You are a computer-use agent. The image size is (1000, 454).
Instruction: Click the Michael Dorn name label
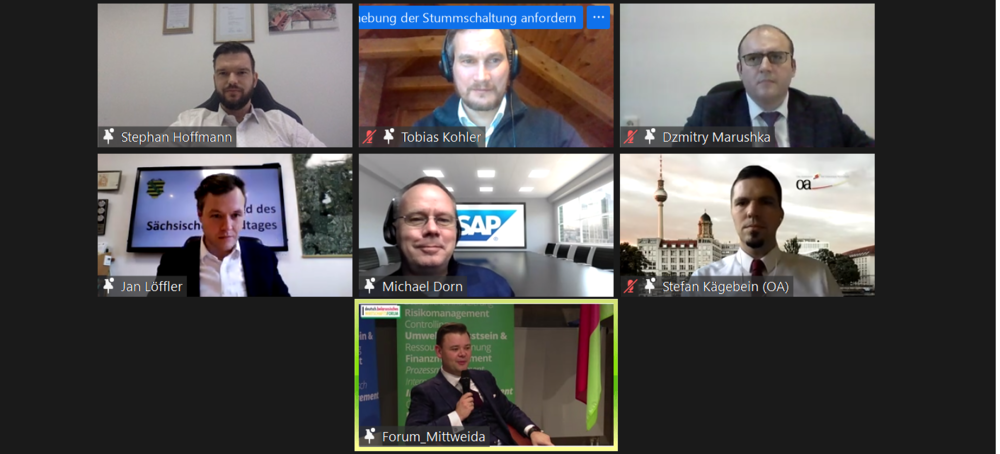[x=422, y=287]
